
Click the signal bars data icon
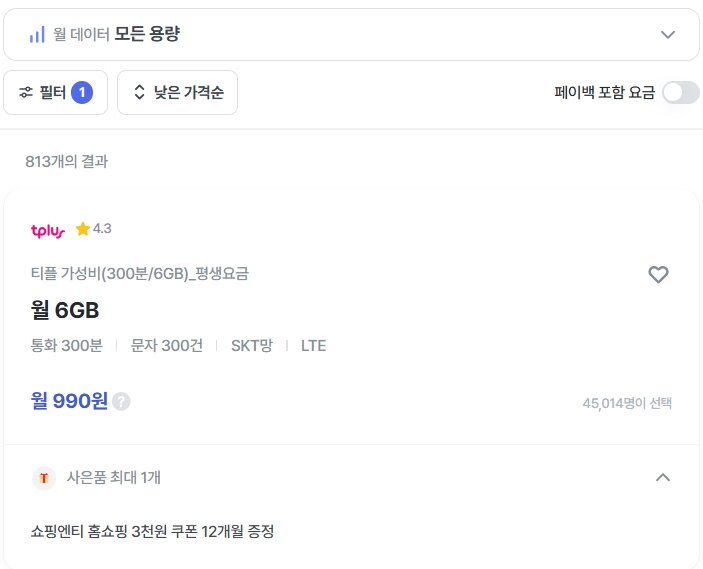click(37, 34)
